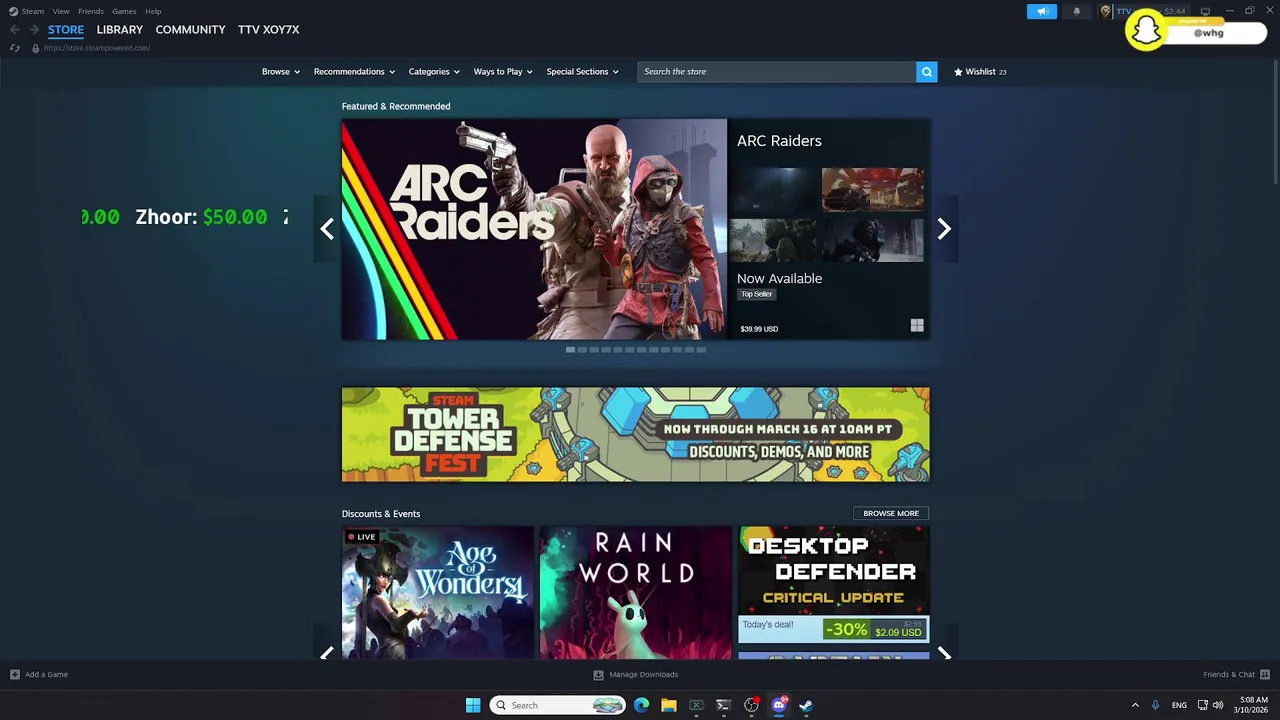Open Discord from the taskbar
1280x720 pixels.
(x=779, y=705)
